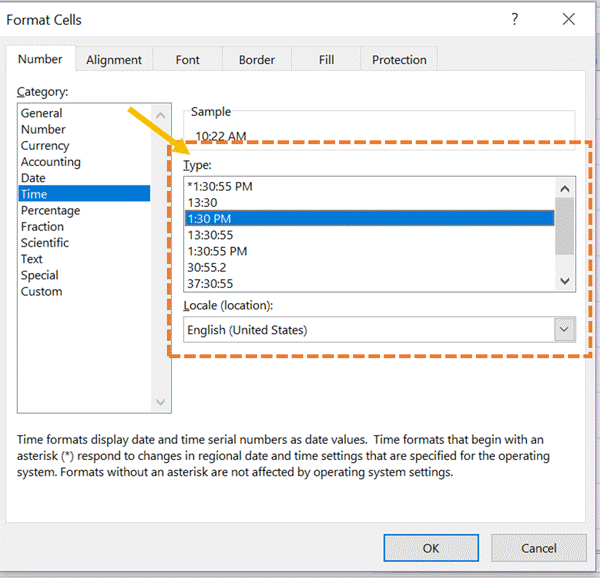Click the Type list scroll-up arrow
The height and width of the screenshot is (578, 600).
[565, 188]
